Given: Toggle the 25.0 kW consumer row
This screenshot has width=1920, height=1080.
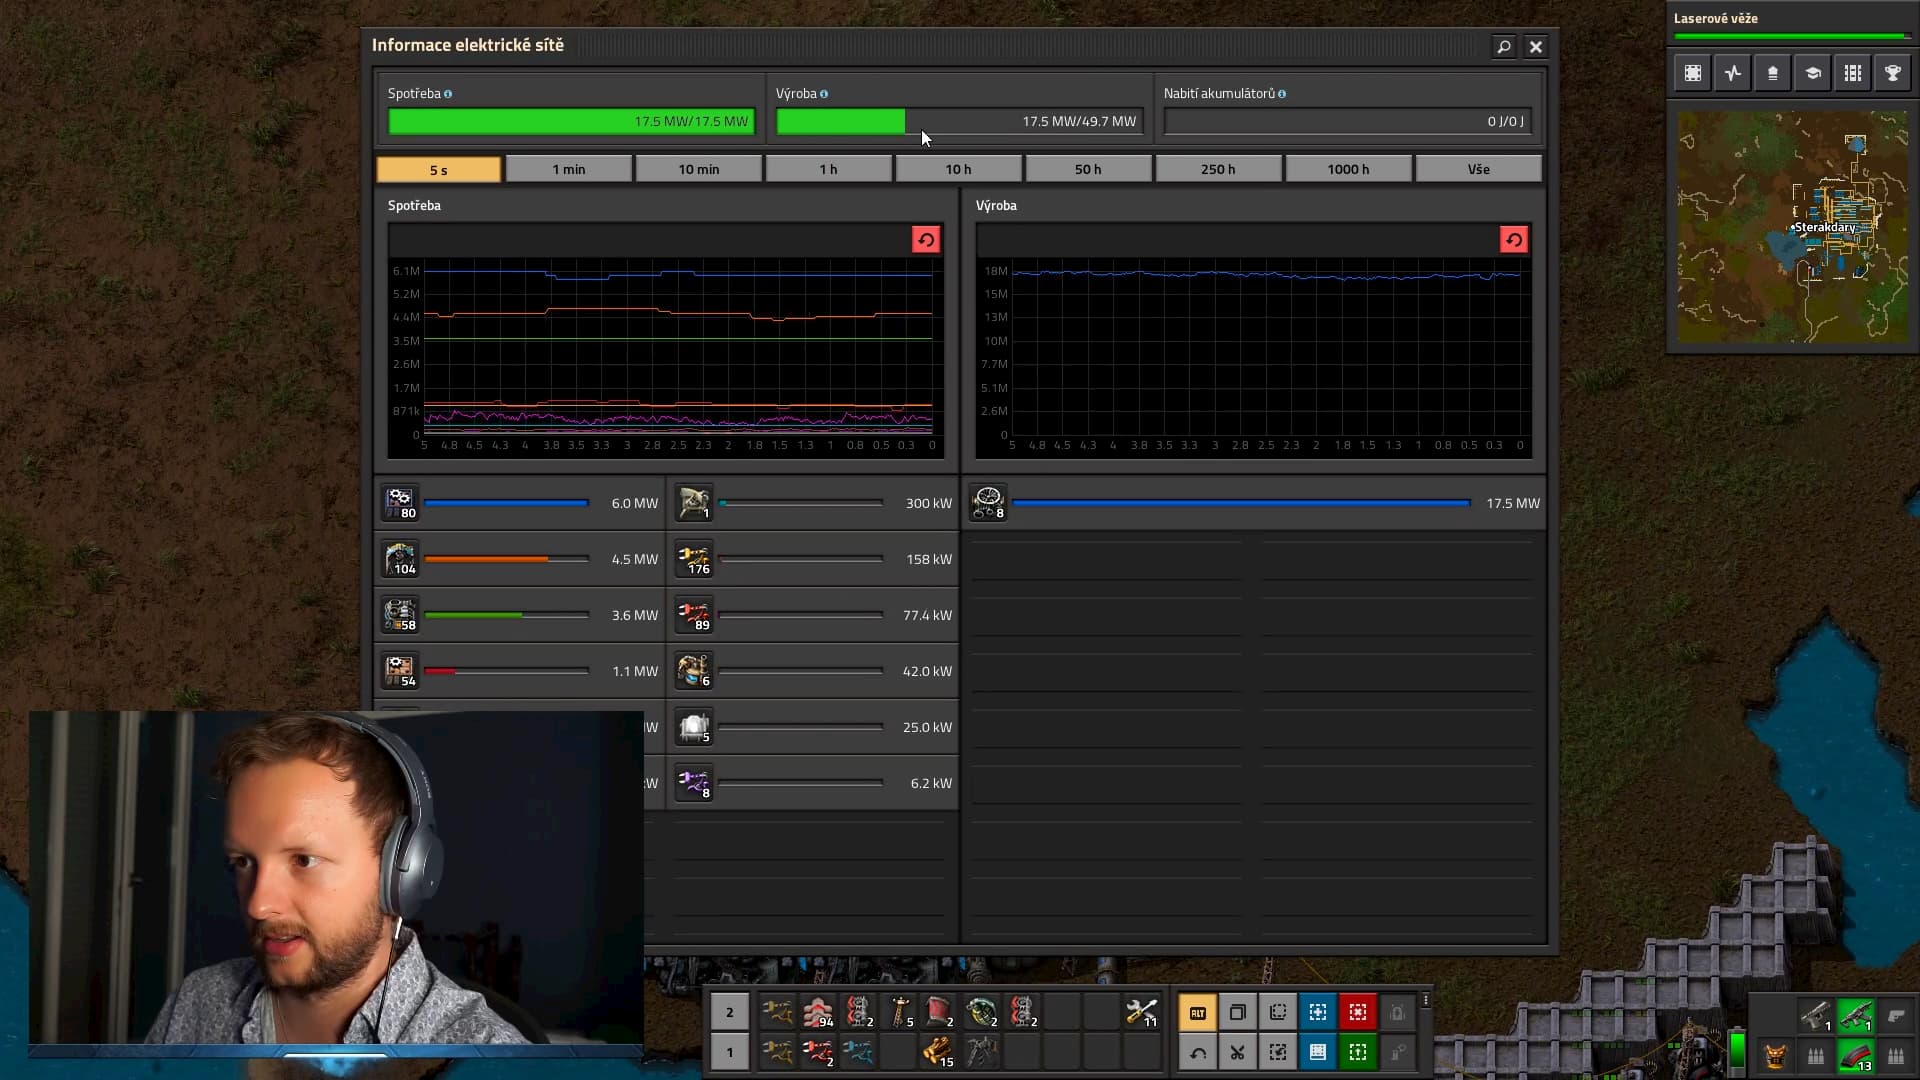Looking at the screenshot, I should pyautogui.click(x=813, y=727).
